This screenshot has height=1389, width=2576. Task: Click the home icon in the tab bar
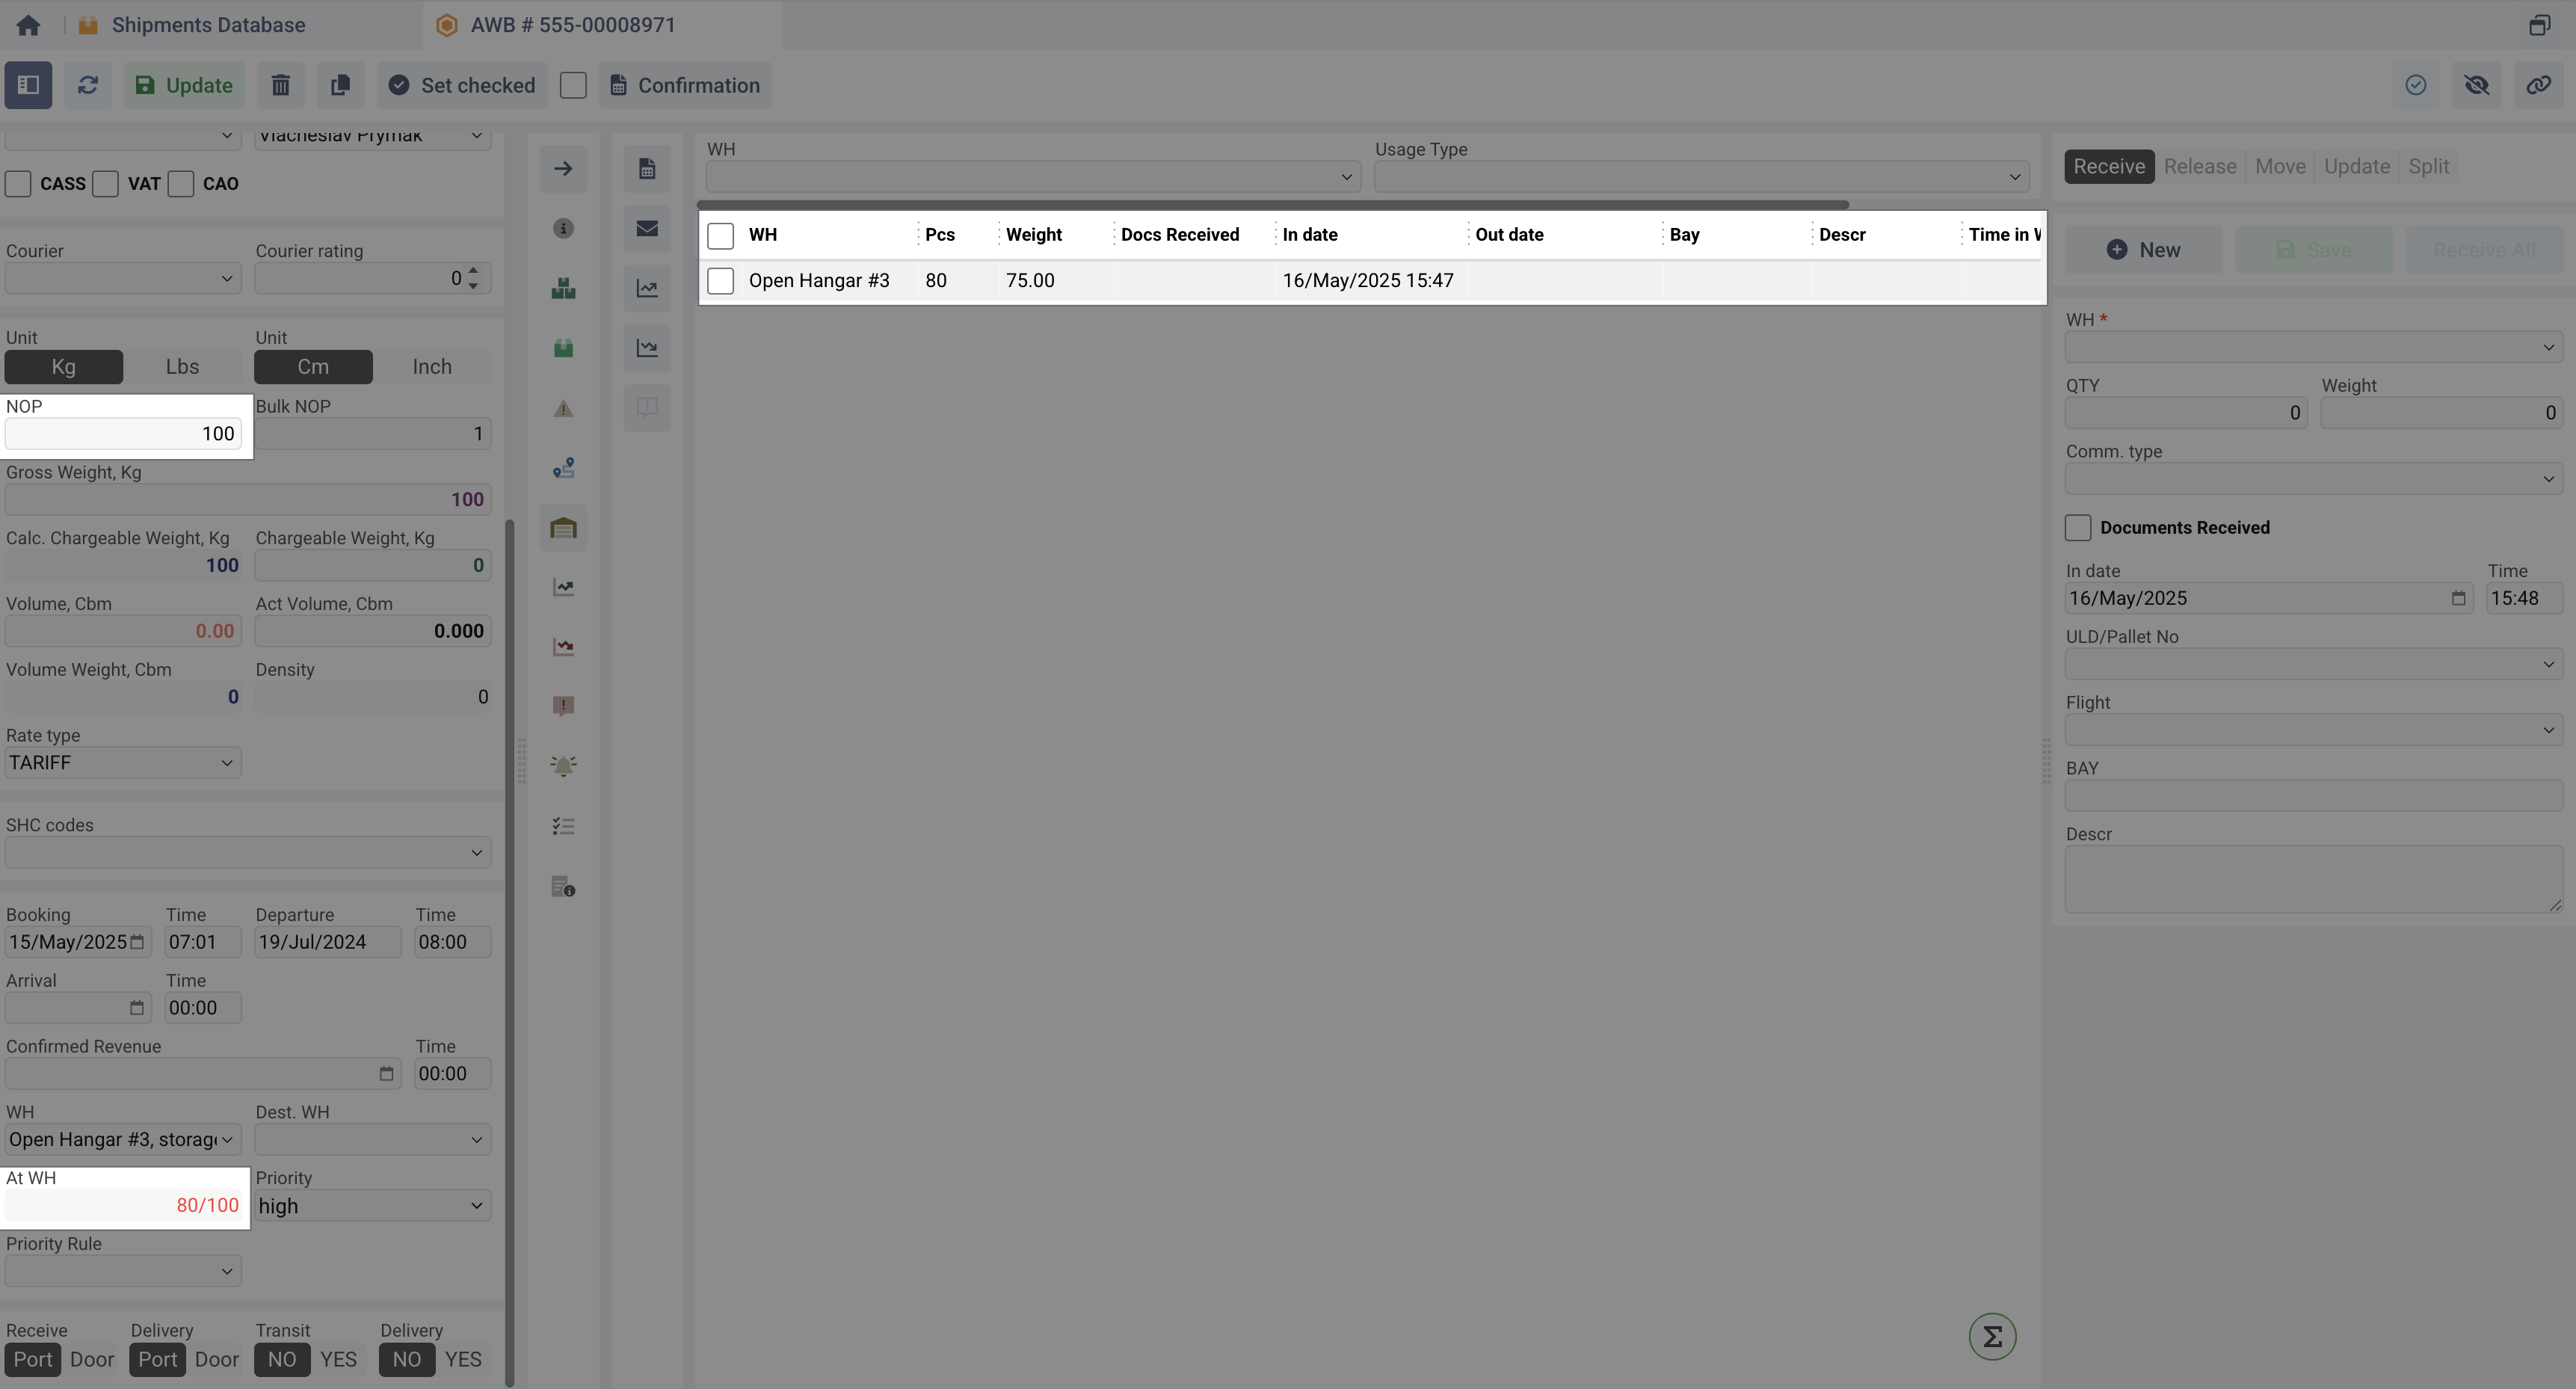pos(28,25)
